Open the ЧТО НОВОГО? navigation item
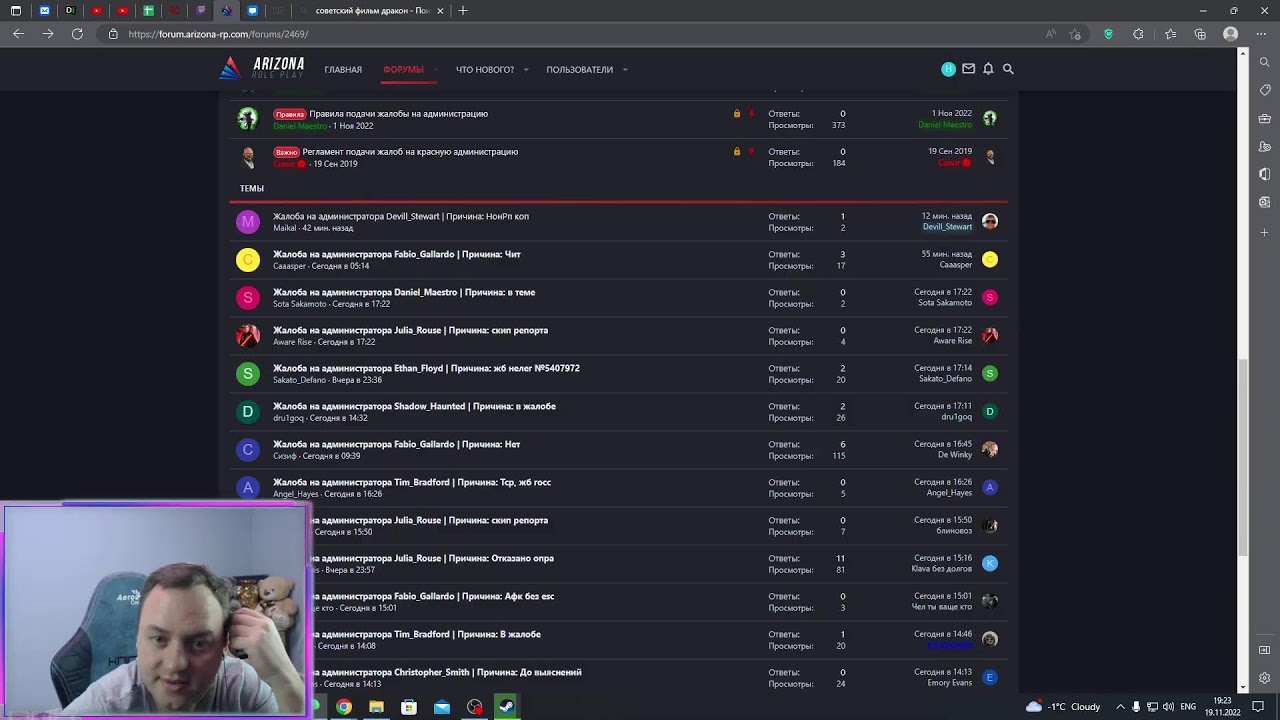The height and width of the screenshot is (720, 1280). click(485, 70)
